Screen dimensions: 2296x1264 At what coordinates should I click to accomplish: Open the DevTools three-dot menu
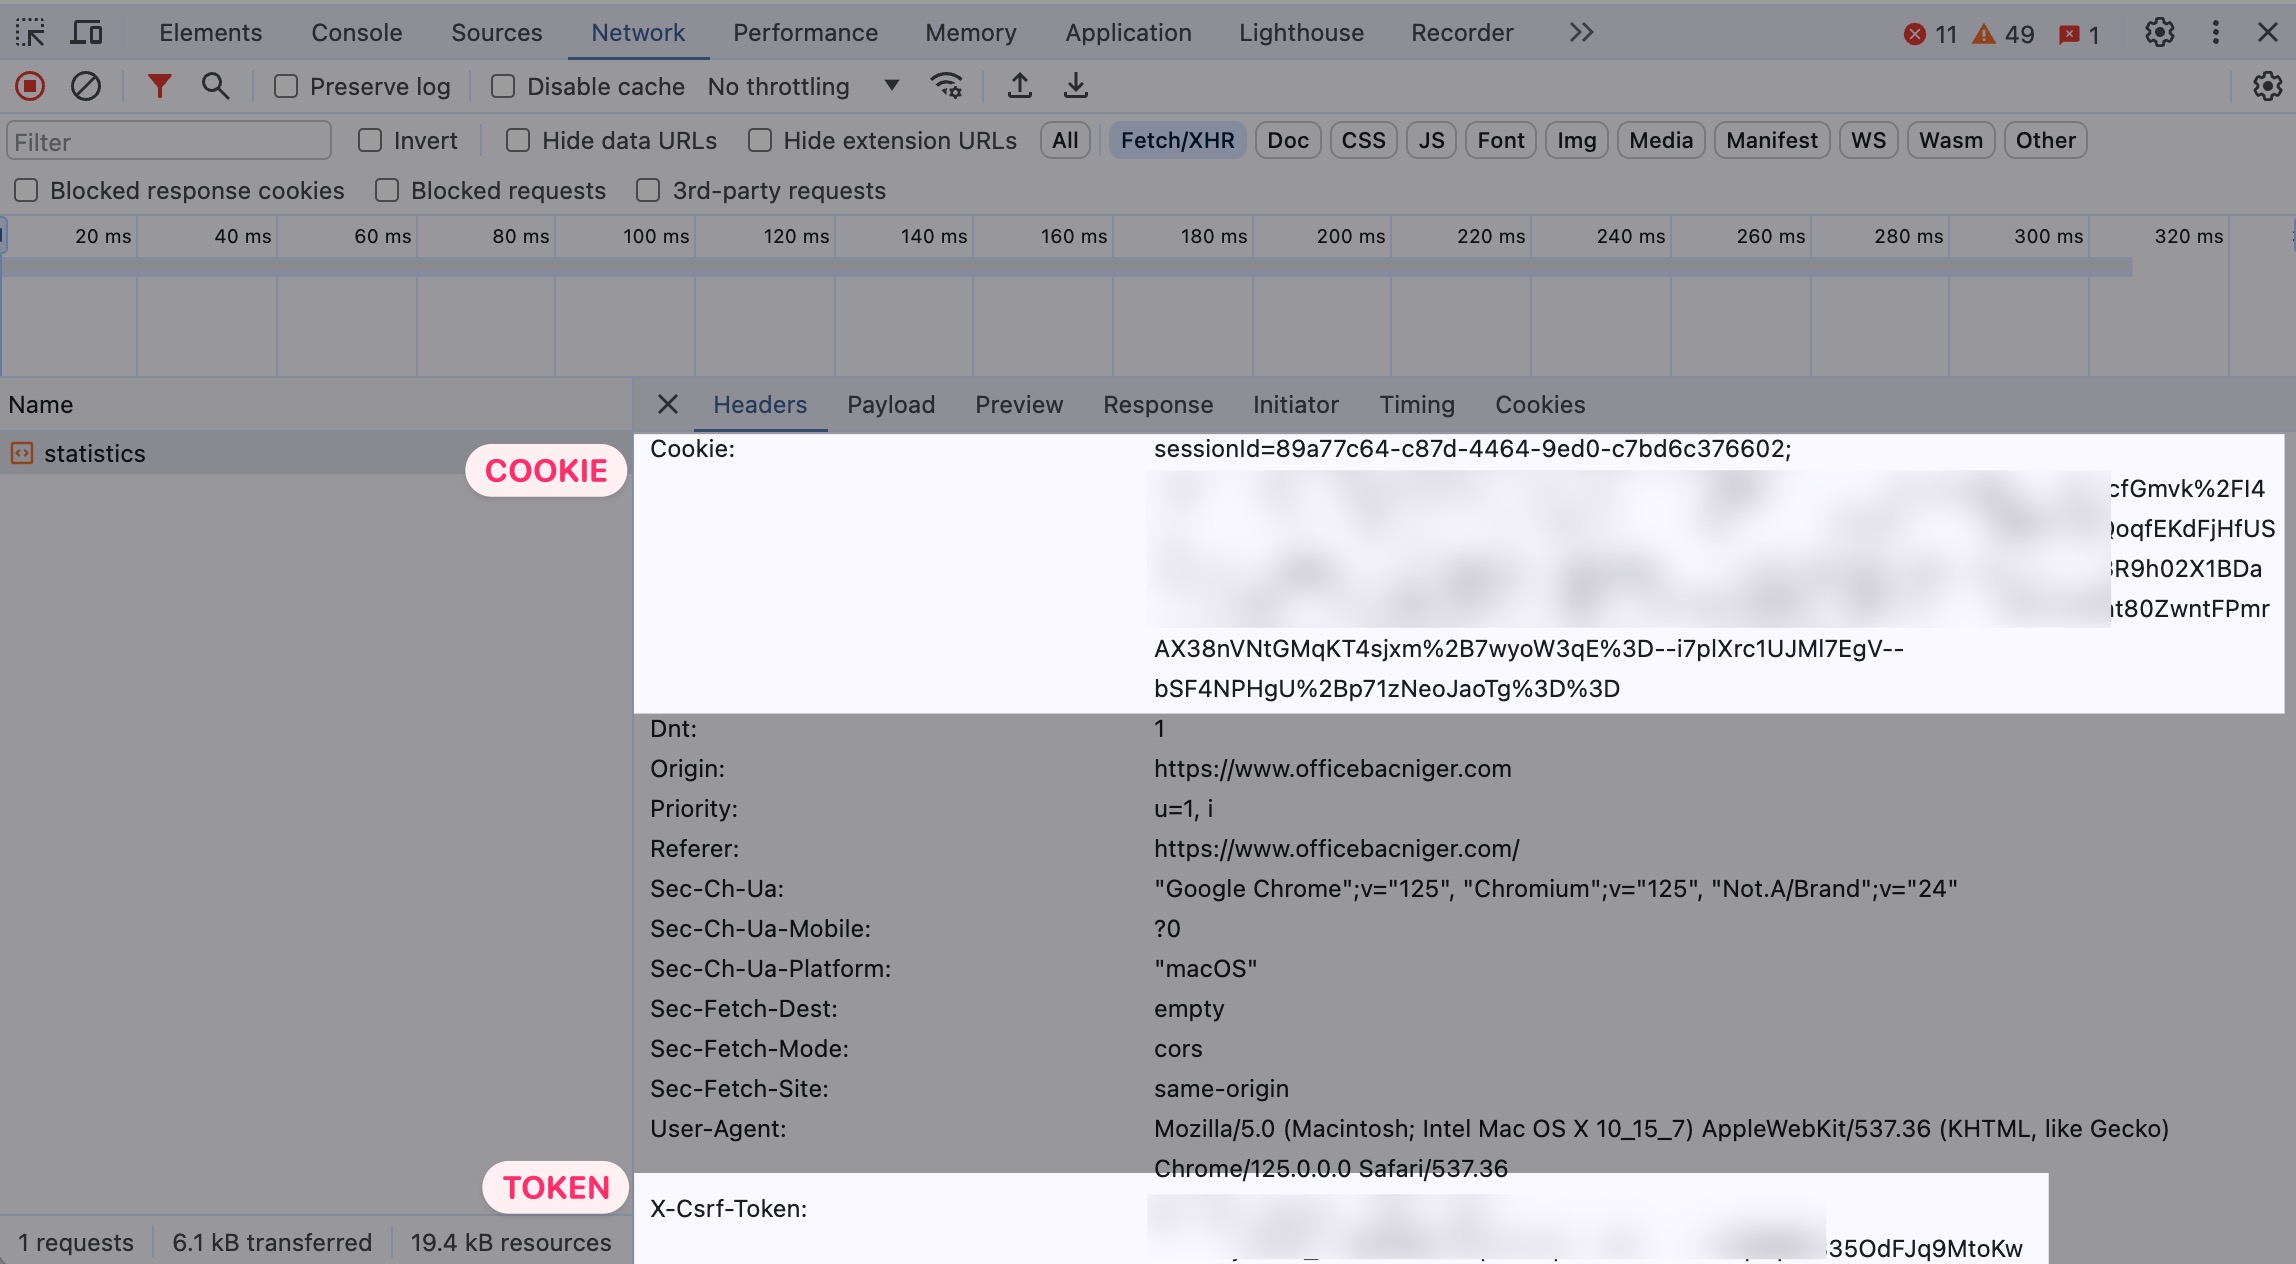pyautogui.click(x=2215, y=33)
